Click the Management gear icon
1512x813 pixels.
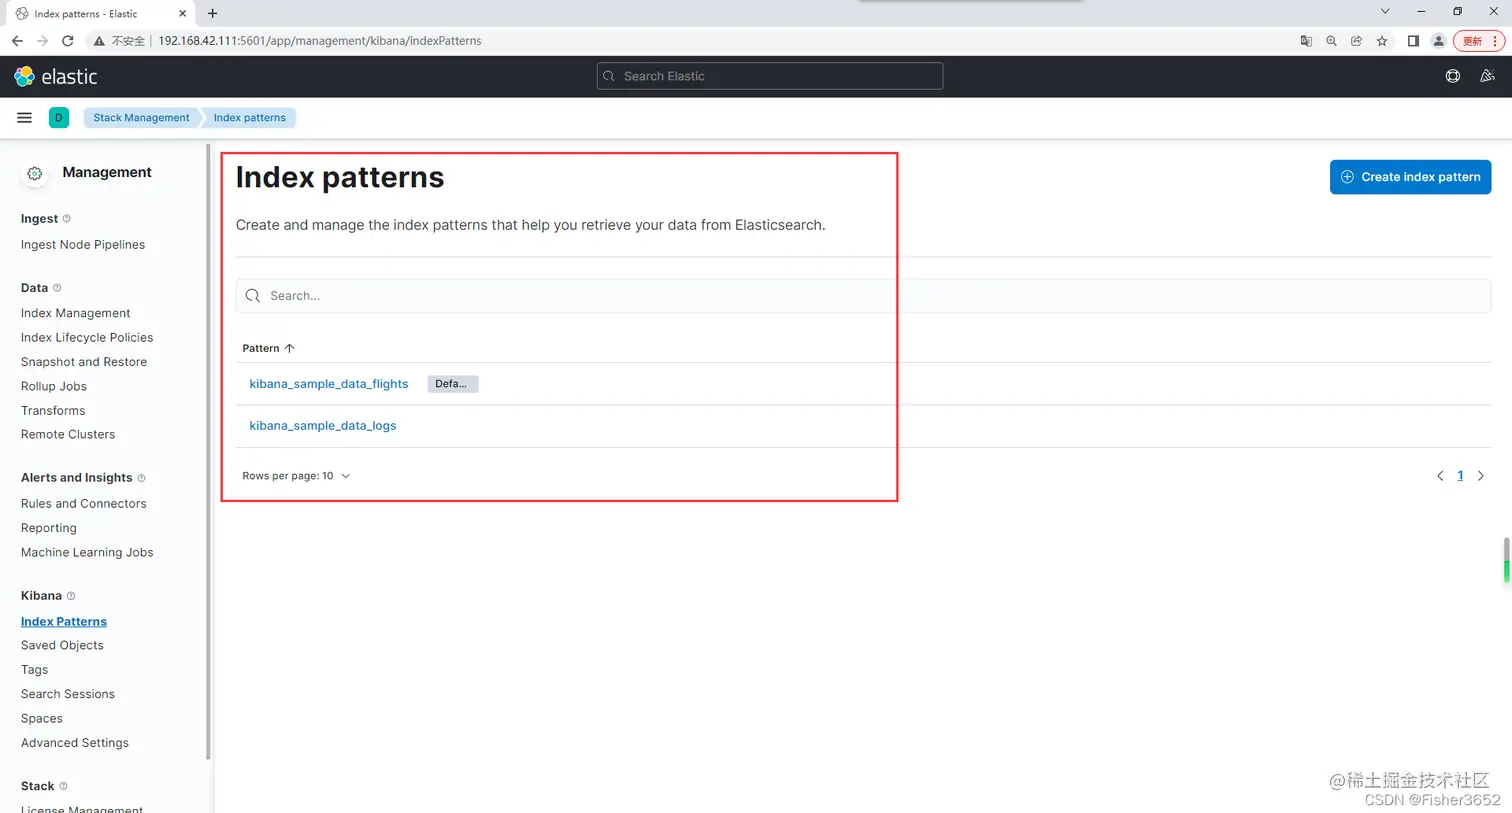35,173
